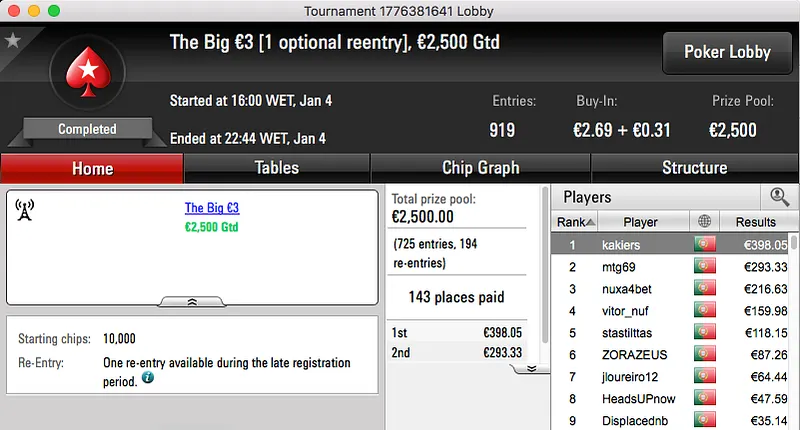
Task: Open the Chip Graph tab
Action: 480,168
